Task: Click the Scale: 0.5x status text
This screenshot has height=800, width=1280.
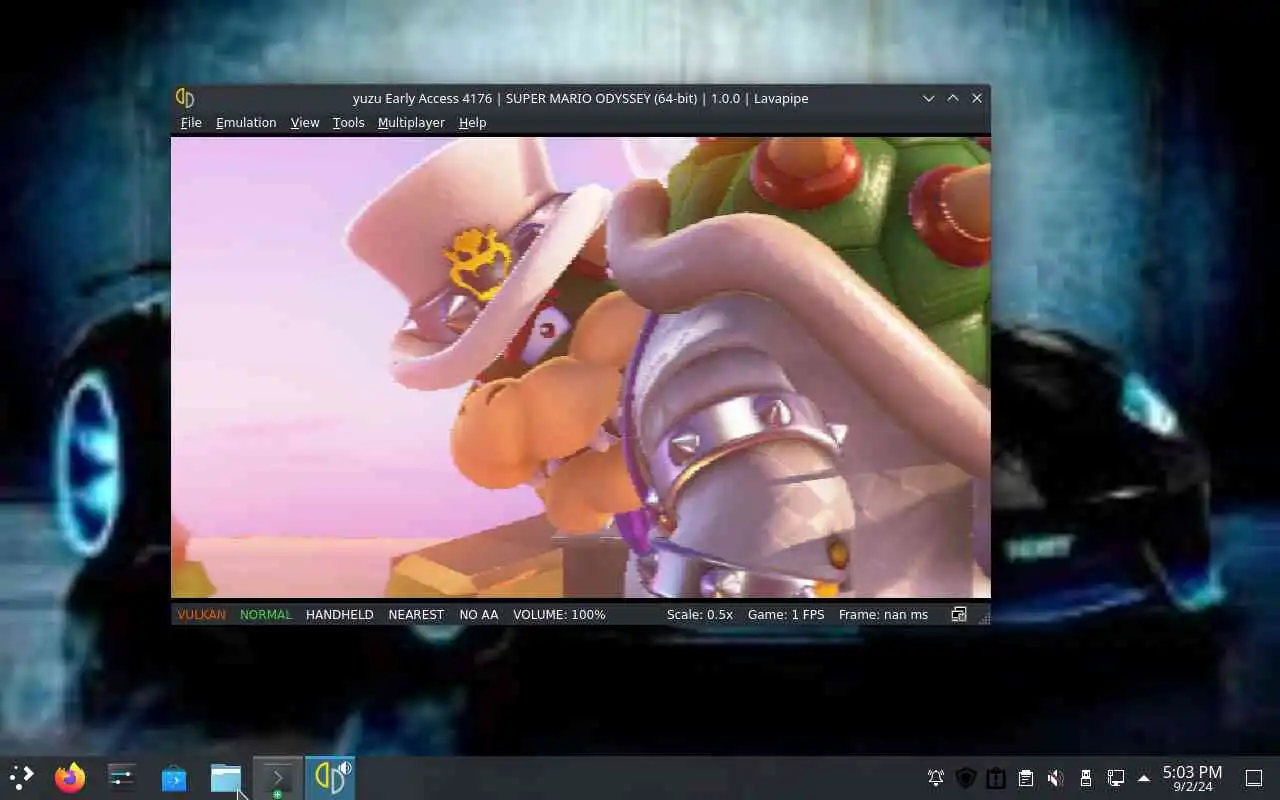Action: pyautogui.click(x=700, y=614)
